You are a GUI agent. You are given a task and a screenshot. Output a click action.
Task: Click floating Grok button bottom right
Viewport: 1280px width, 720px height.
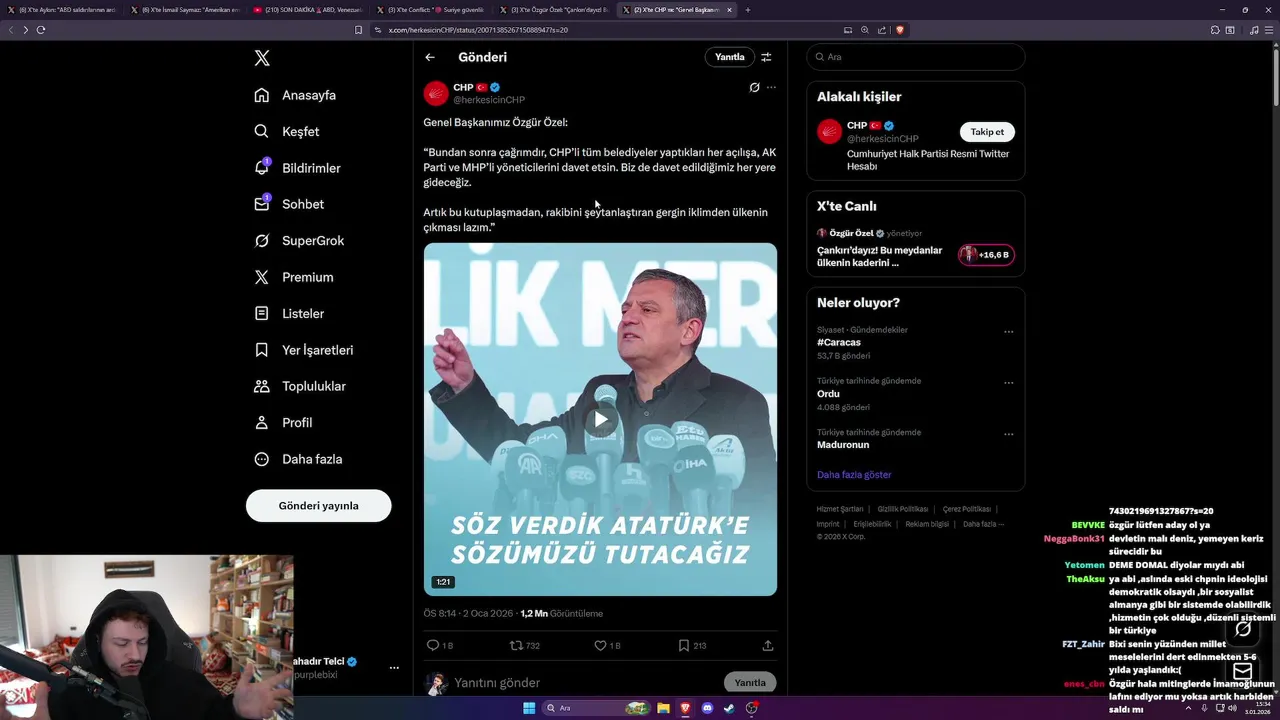pyautogui.click(x=1243, y=629)
